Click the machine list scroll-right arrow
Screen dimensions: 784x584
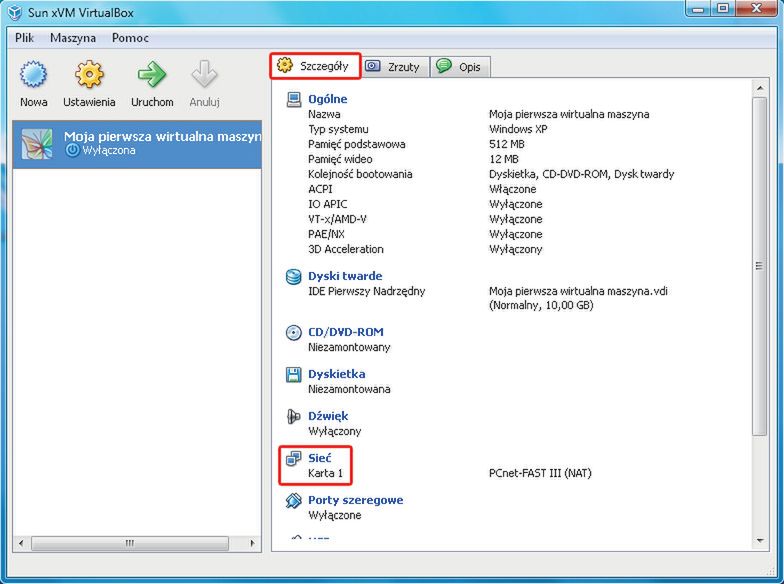tap(252, 543)
